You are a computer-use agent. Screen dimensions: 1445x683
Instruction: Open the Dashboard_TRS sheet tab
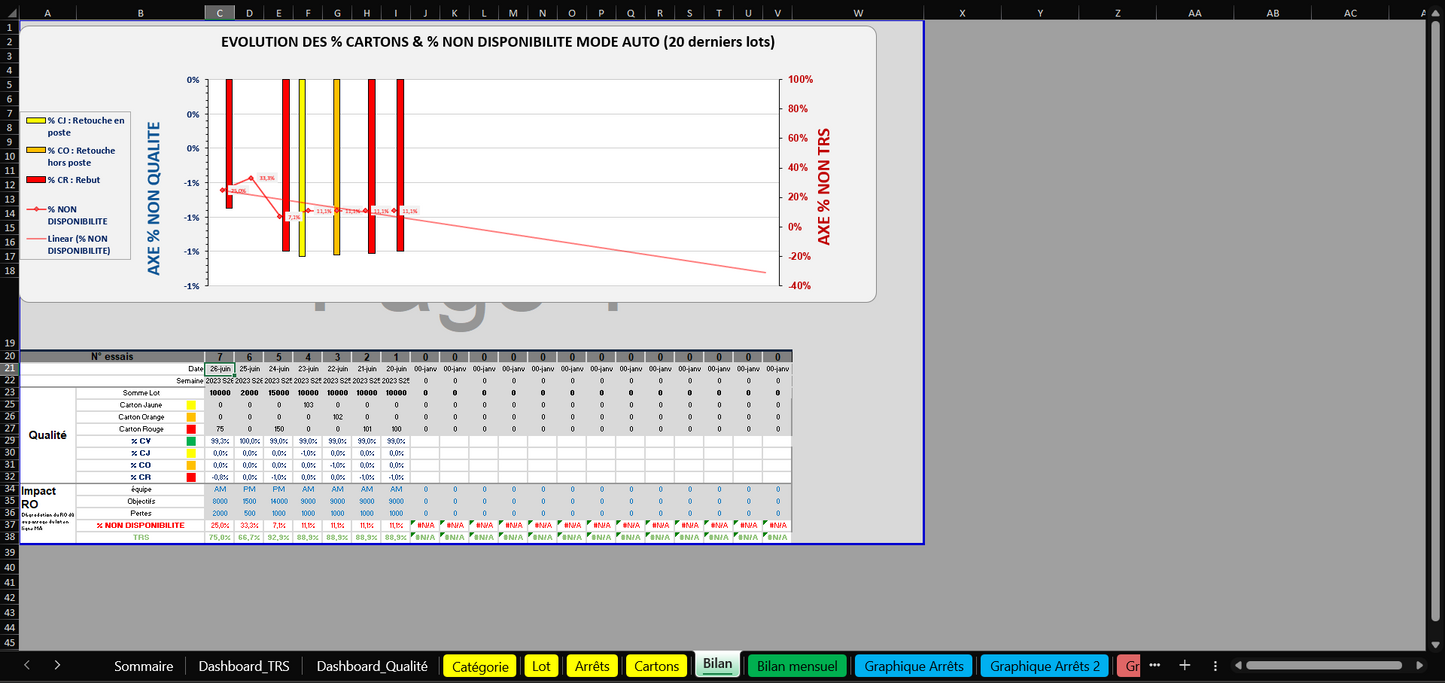click(x=243, y=666)
